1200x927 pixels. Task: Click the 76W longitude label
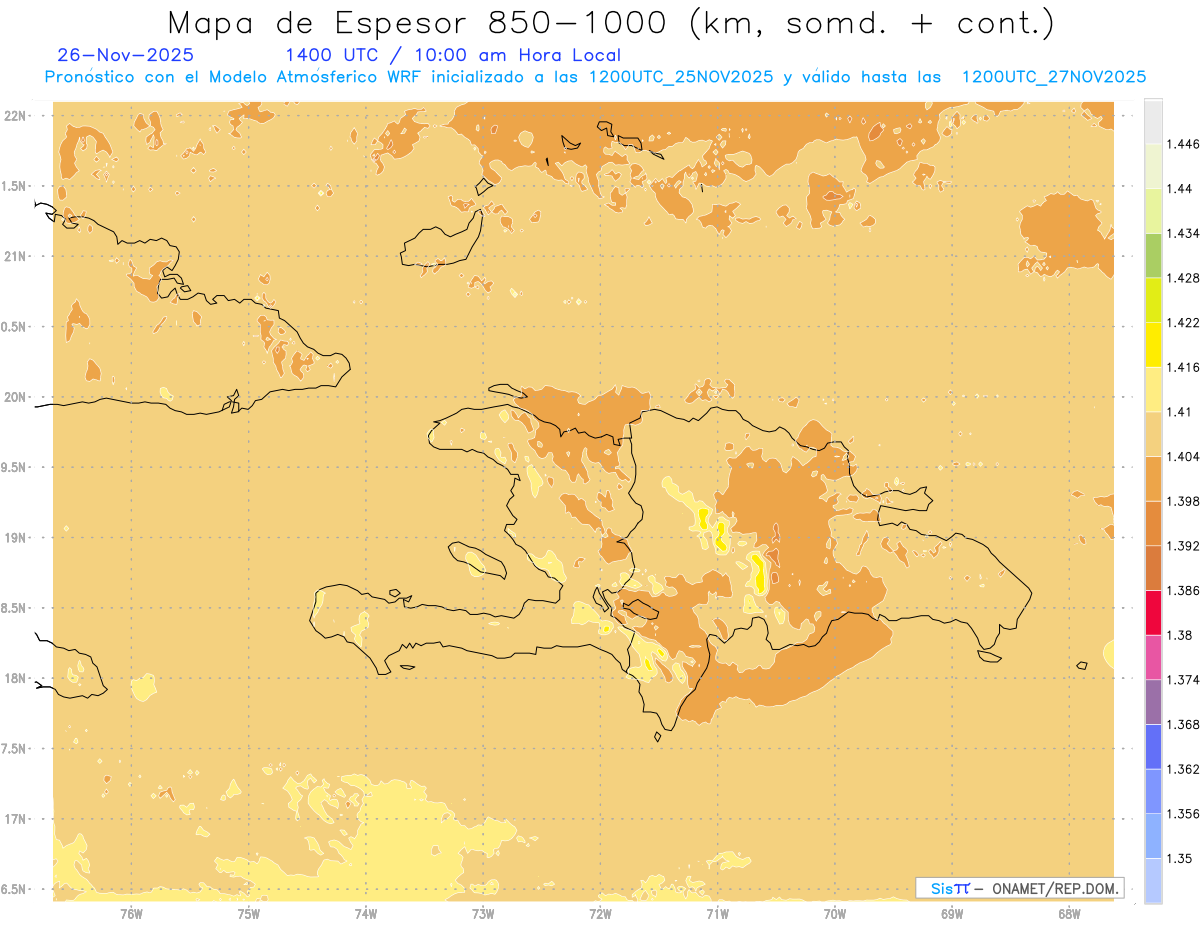coord(131,914)
